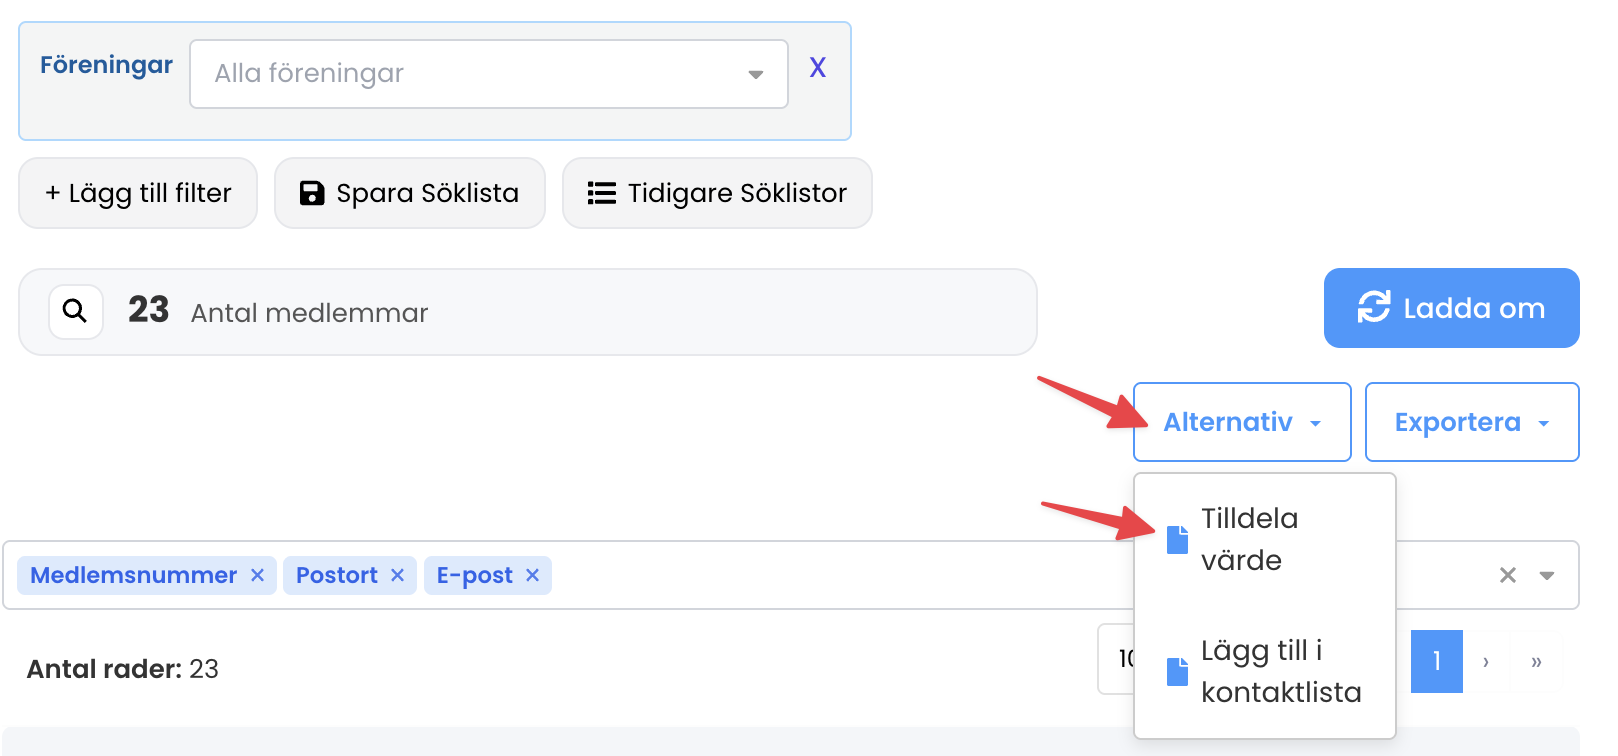Expand the chevron on the right-side selector
This screenshot has height=756, width=1618.
[x=1548, y=575]
